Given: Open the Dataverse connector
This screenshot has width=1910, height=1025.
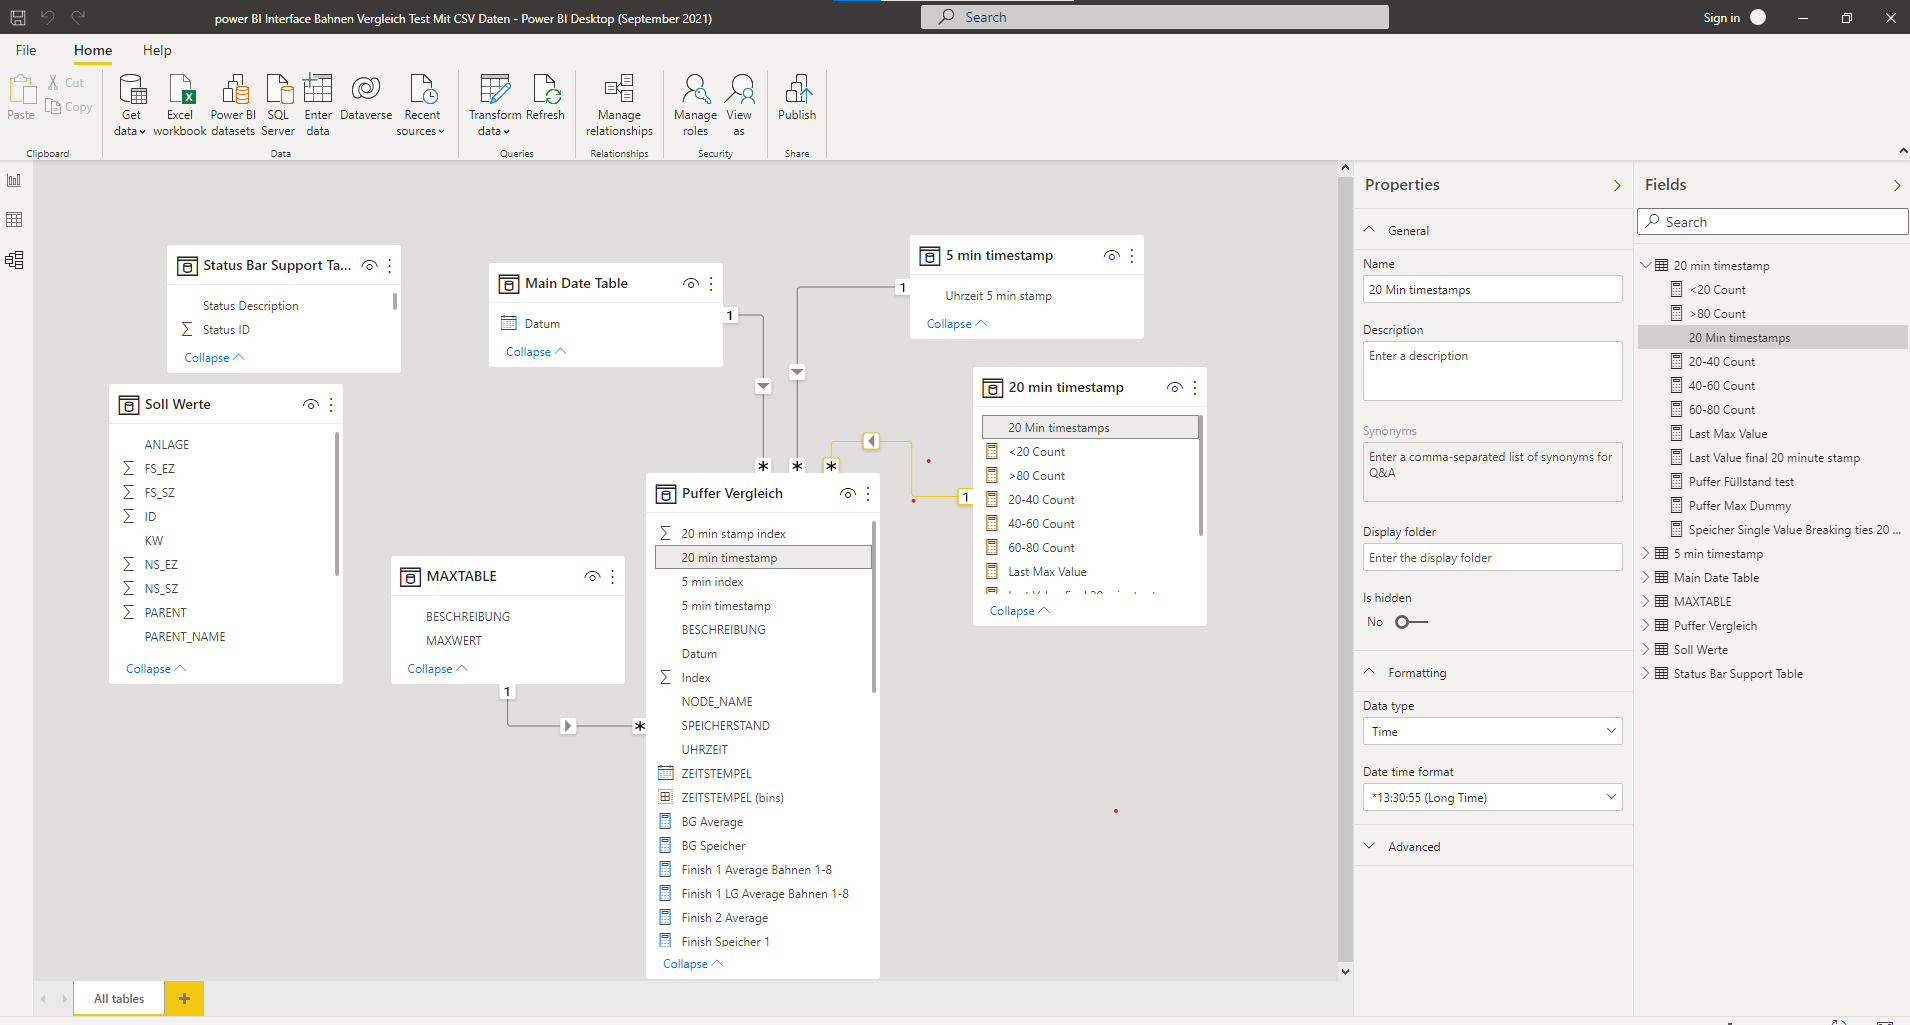Looking at the screenshot, I should (366, 98).
